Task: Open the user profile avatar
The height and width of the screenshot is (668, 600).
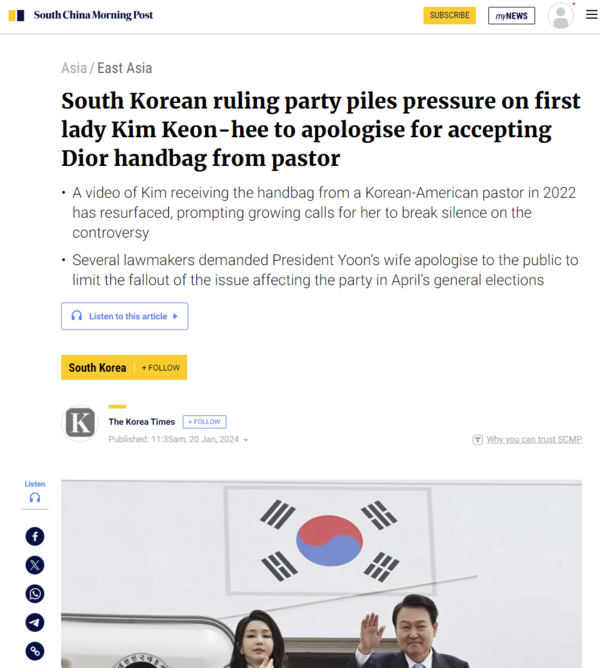Action: pos(560,16)
